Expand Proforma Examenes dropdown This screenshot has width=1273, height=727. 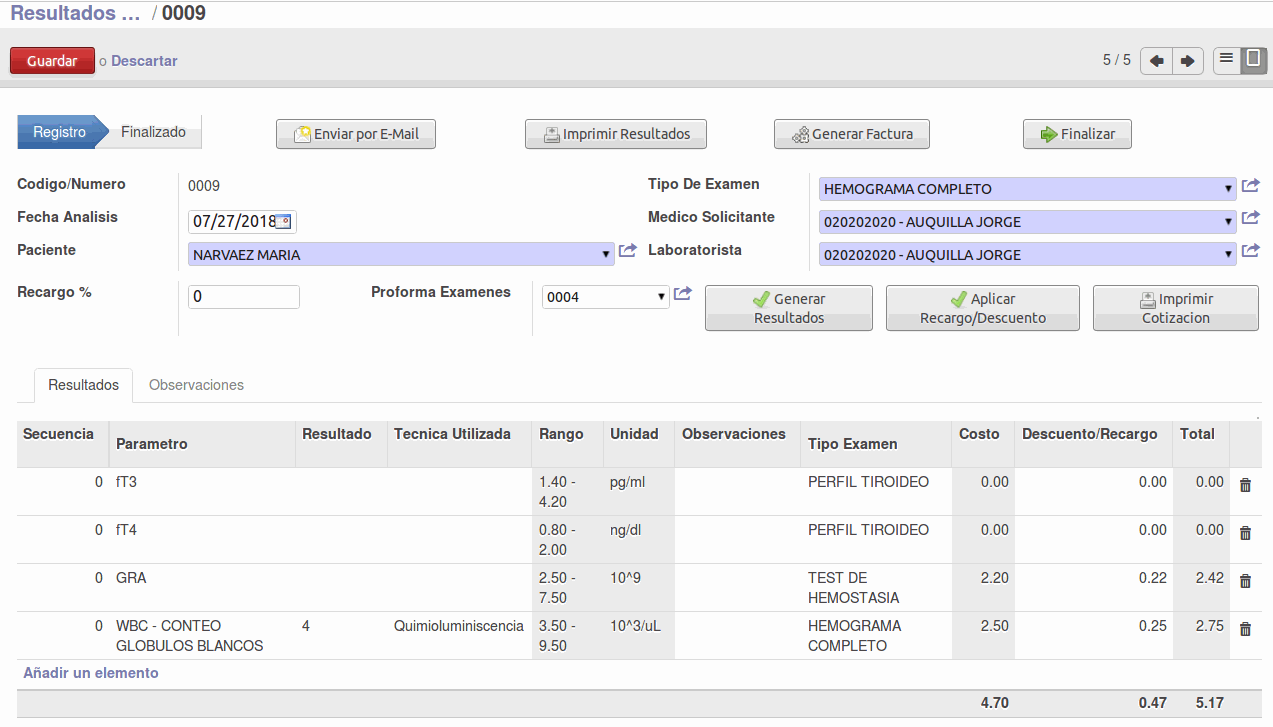[661, 297]
